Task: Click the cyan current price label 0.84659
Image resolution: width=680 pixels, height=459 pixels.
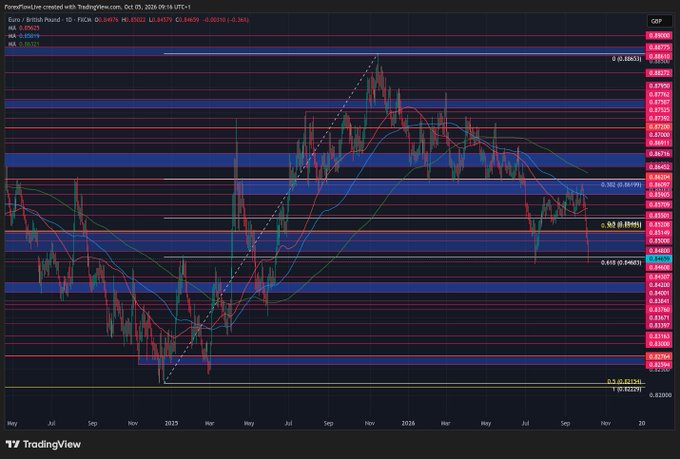Action: point(659,259)
